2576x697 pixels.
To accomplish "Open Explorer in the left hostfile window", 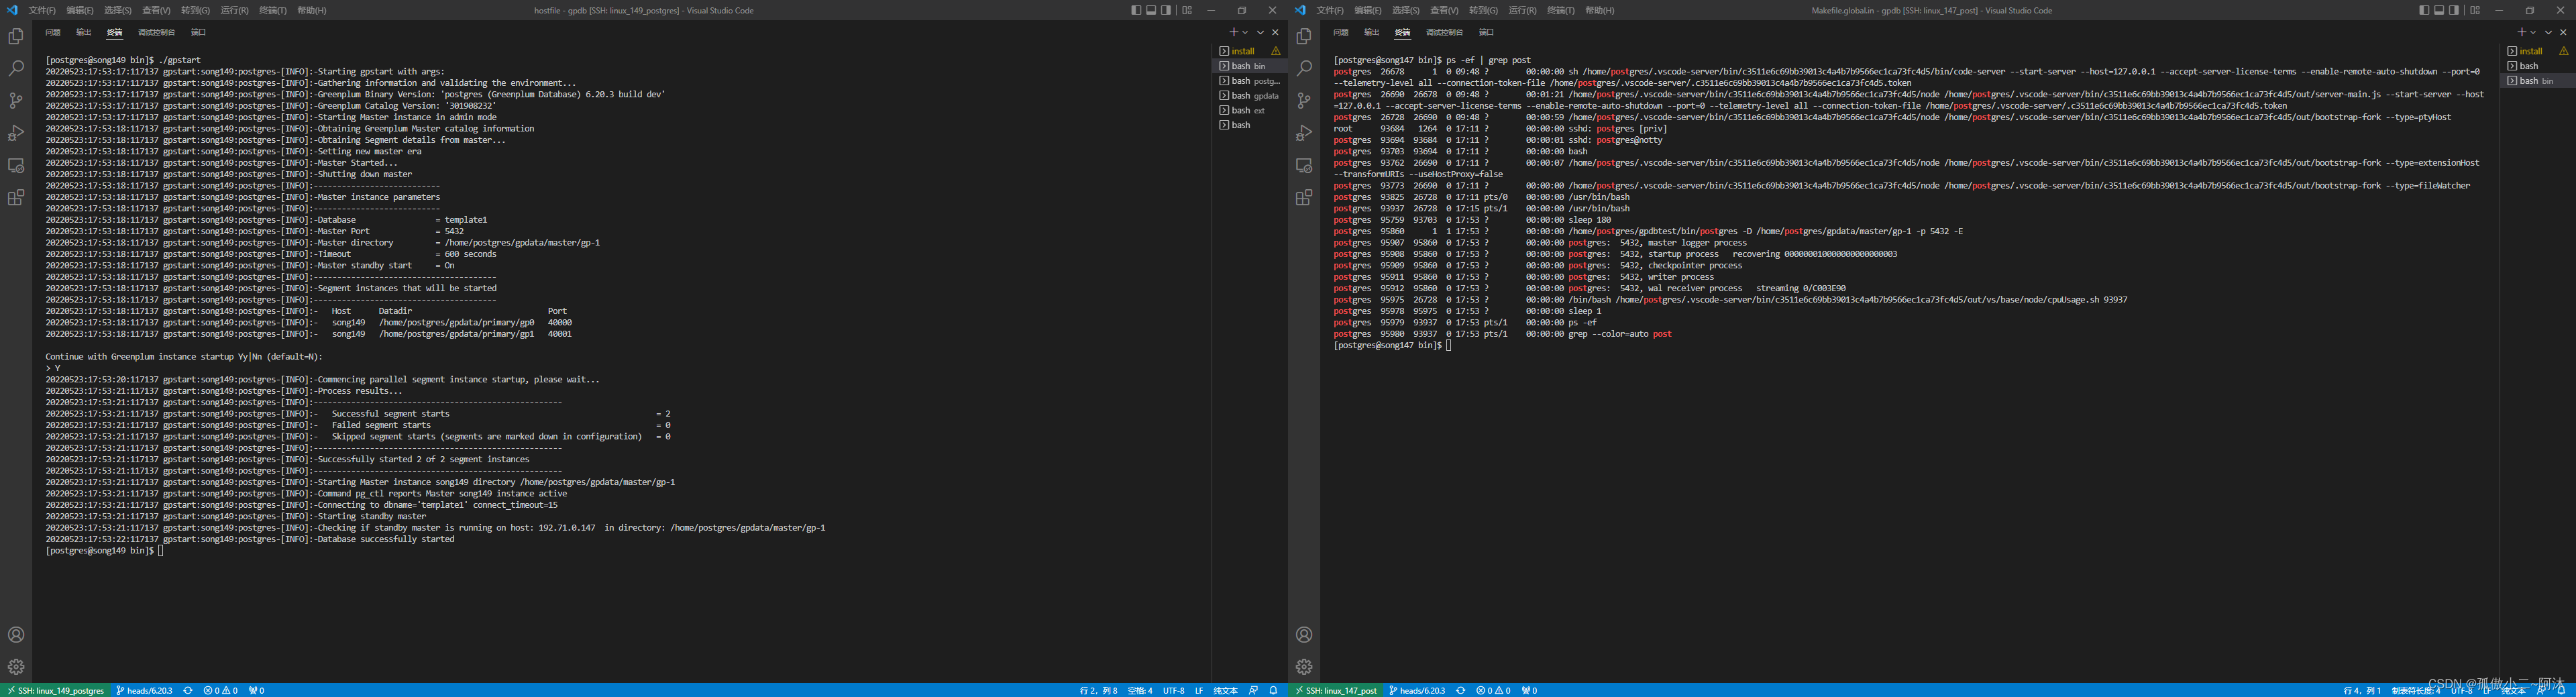I will (x=16, y=36).
